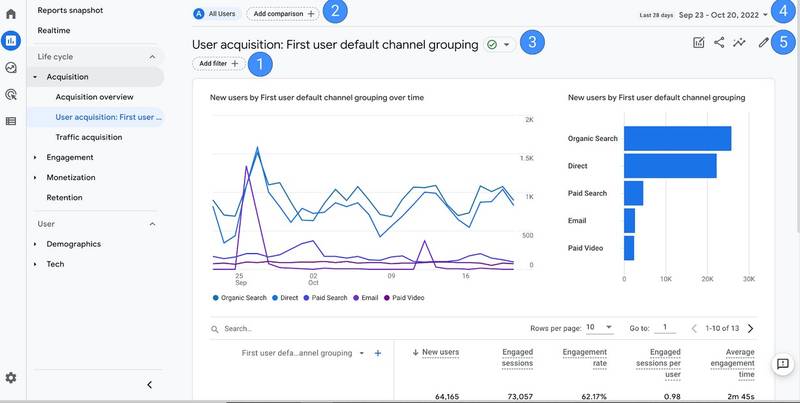Sort by Engaged sessions column header

pyautogui.click(x=517, y=358)
